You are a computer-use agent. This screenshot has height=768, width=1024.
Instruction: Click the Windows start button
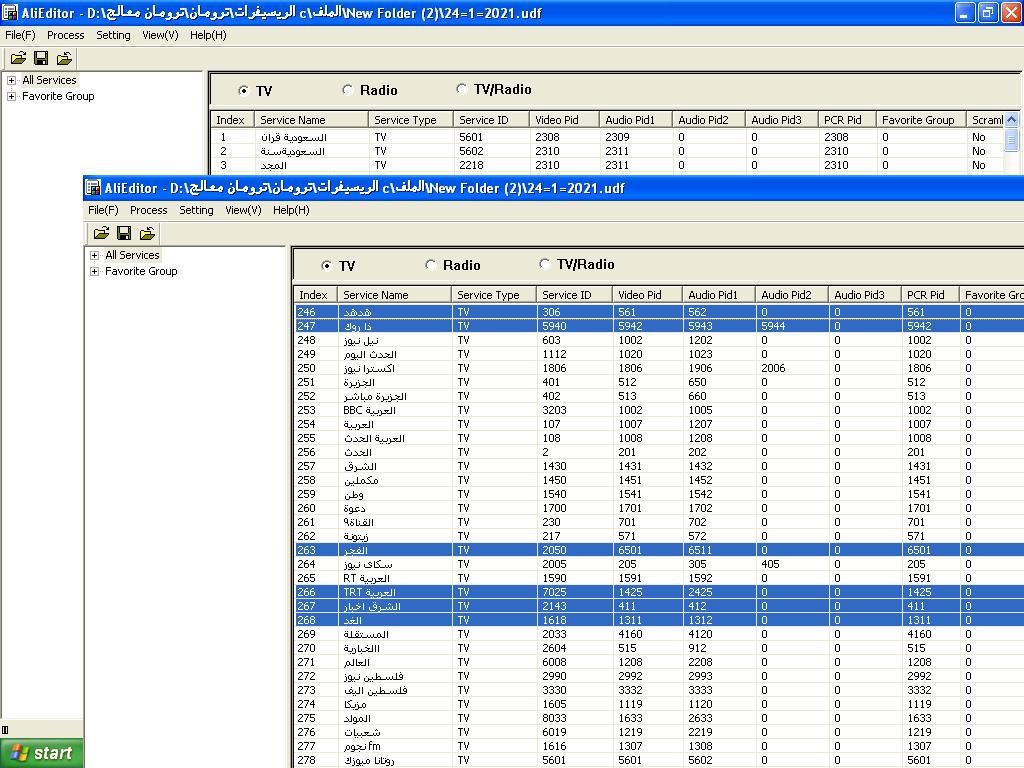pyautogui.click(x=42, y=753)
